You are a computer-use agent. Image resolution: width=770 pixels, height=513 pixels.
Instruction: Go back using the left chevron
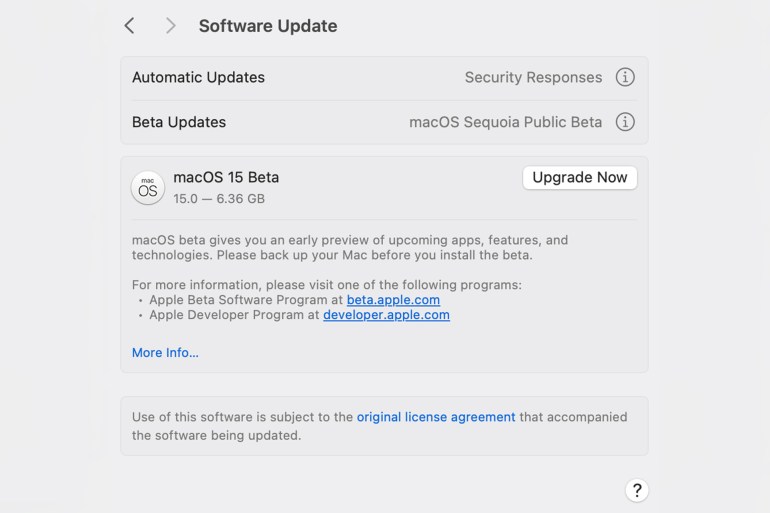pyautogui.click(x=129, y=26)
